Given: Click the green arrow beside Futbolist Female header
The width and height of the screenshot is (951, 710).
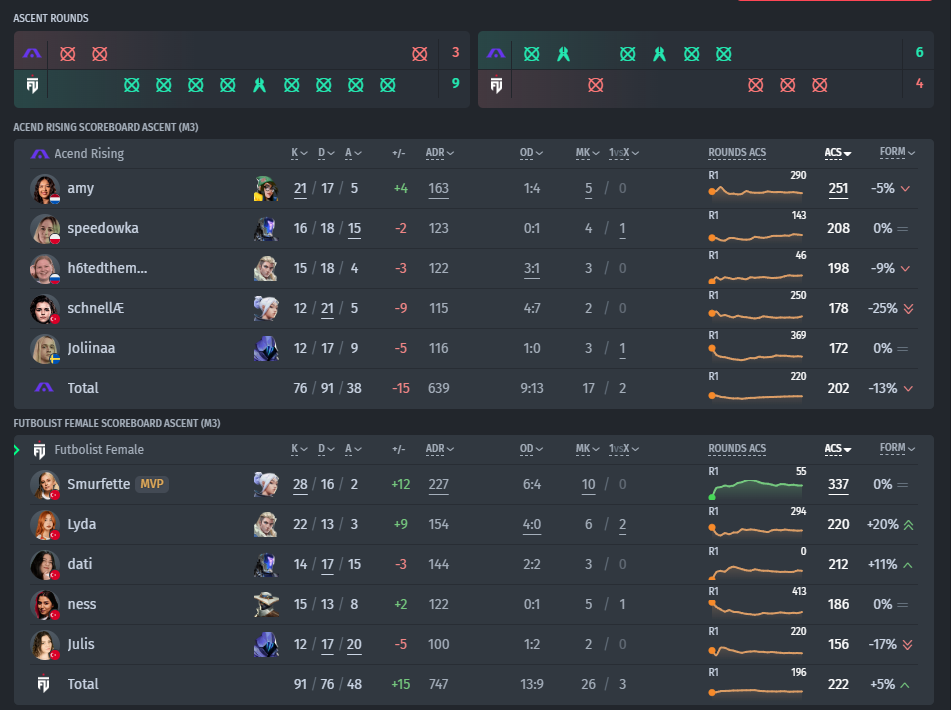Looking at the screenshot, I should (x=17, y=450).
